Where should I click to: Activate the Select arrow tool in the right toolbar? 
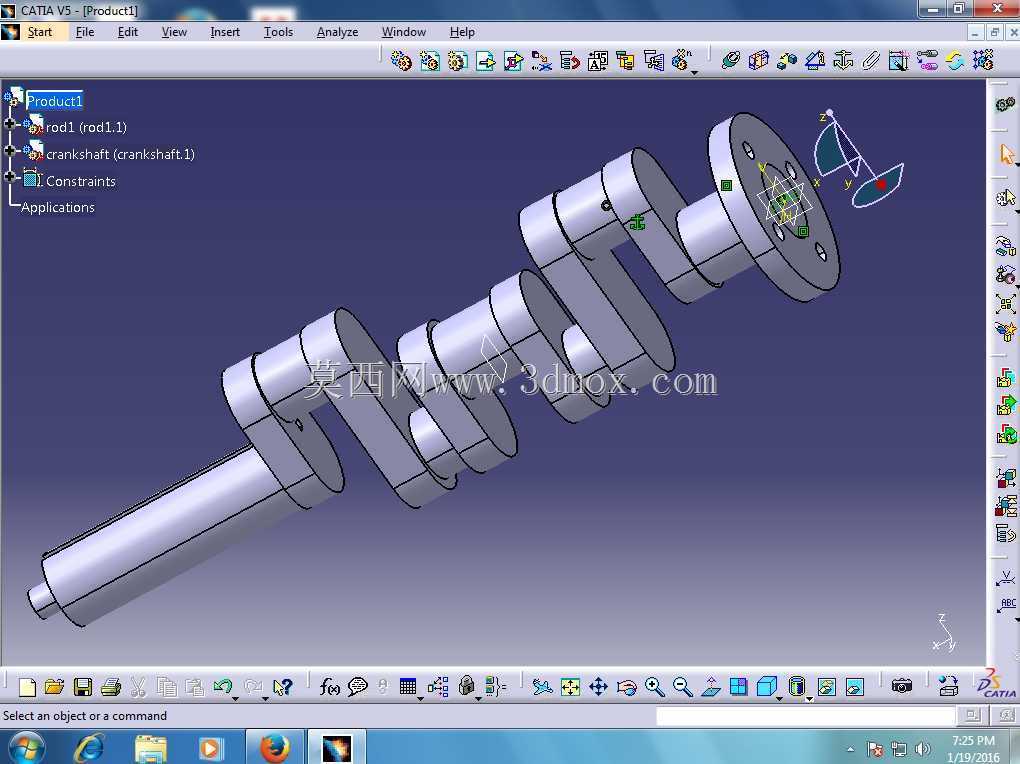(1005, 154)
